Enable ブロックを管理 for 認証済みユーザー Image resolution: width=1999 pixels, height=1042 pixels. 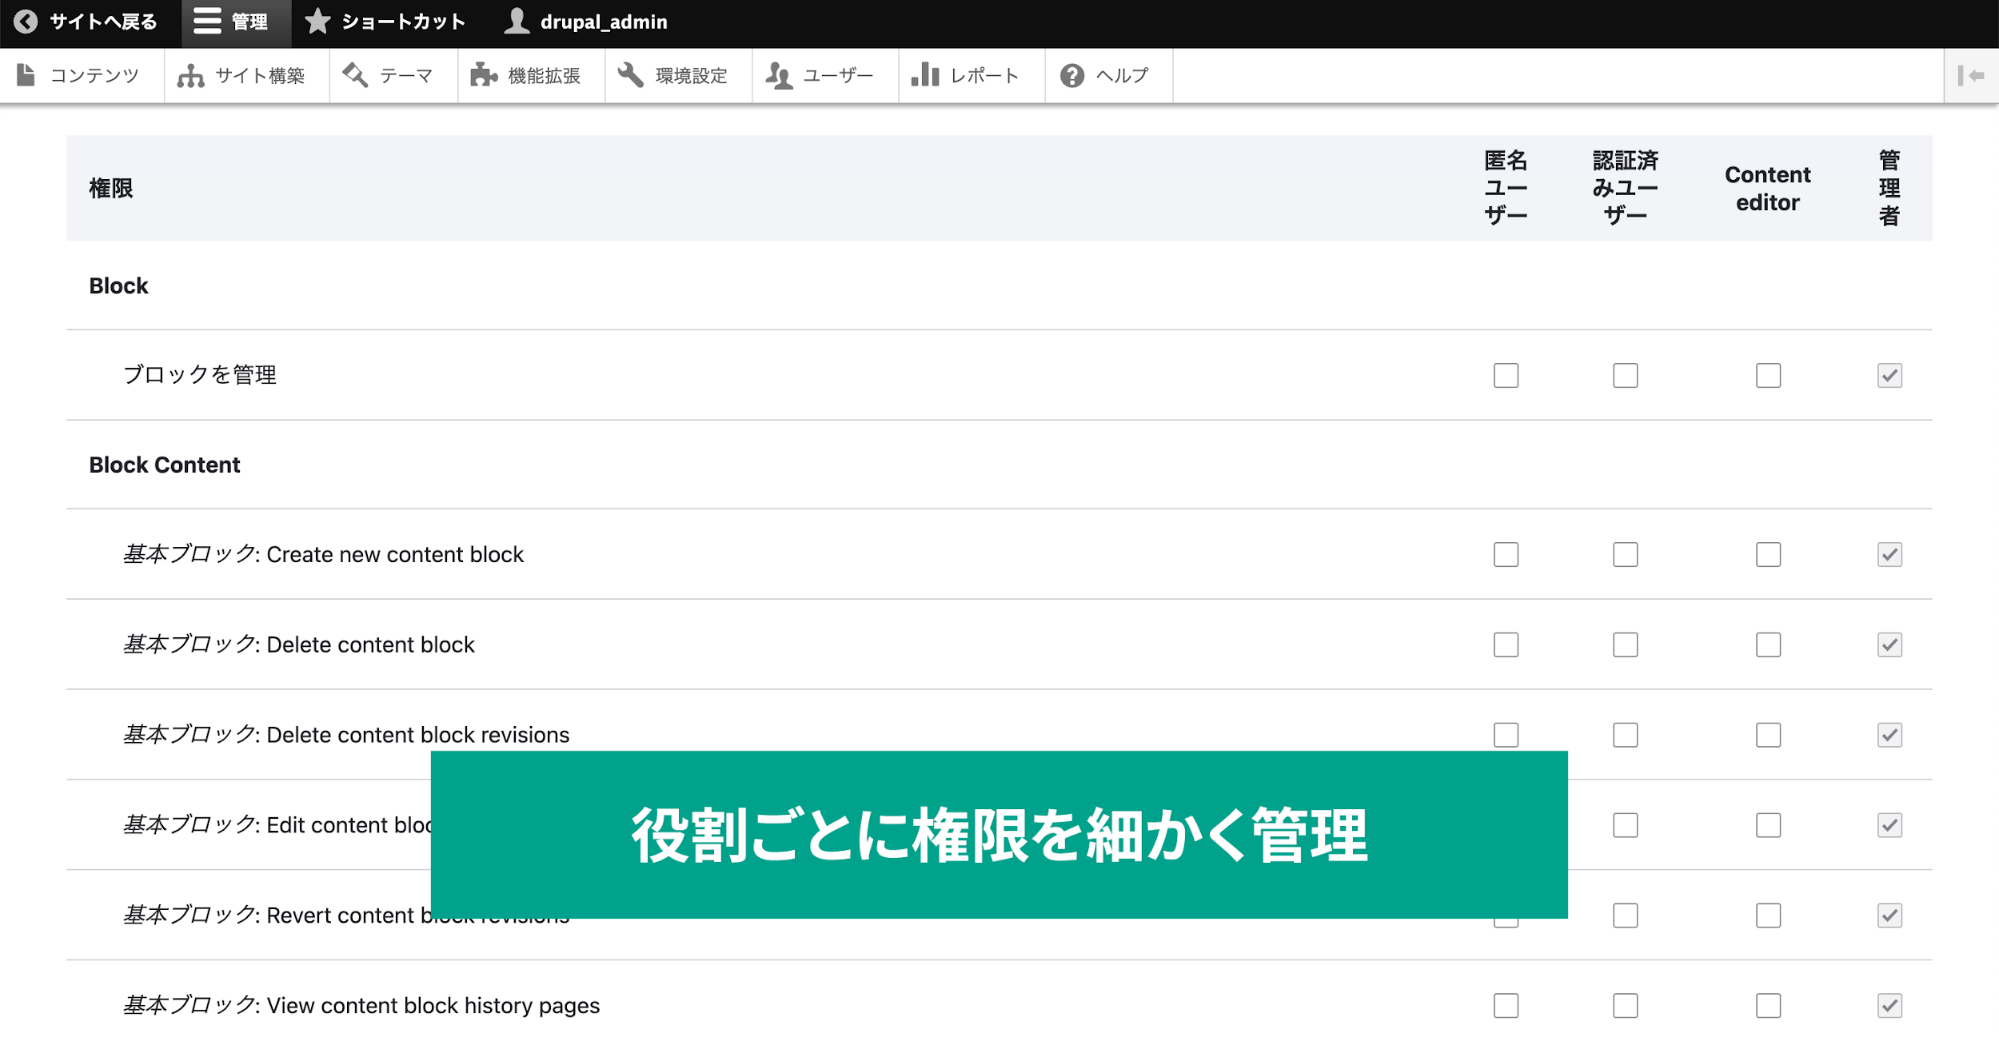click(x=1625, y=375)
